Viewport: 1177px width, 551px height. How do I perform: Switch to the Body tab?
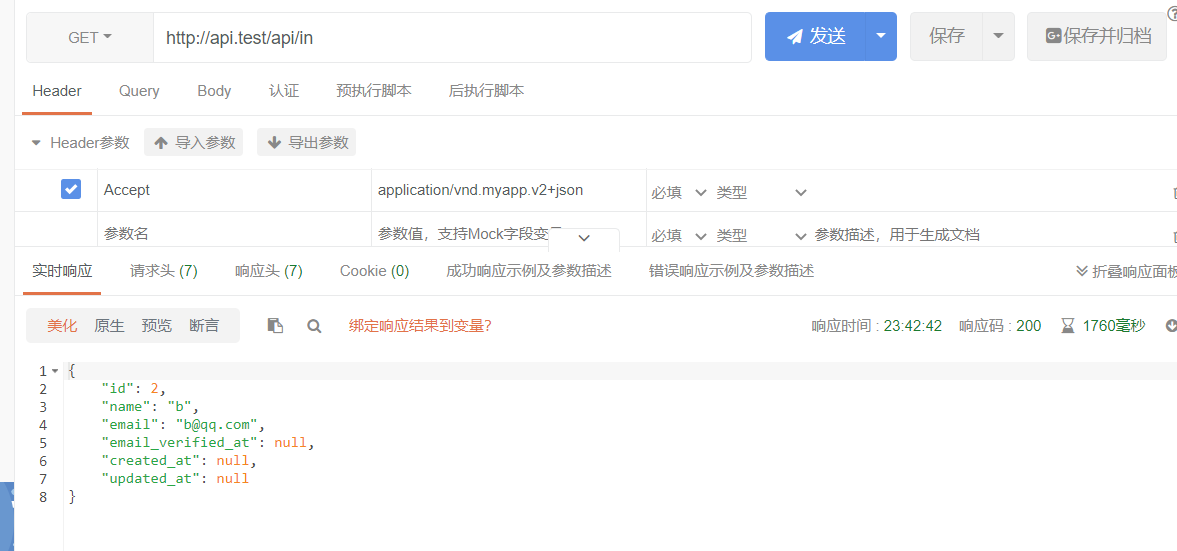point(214,91)
